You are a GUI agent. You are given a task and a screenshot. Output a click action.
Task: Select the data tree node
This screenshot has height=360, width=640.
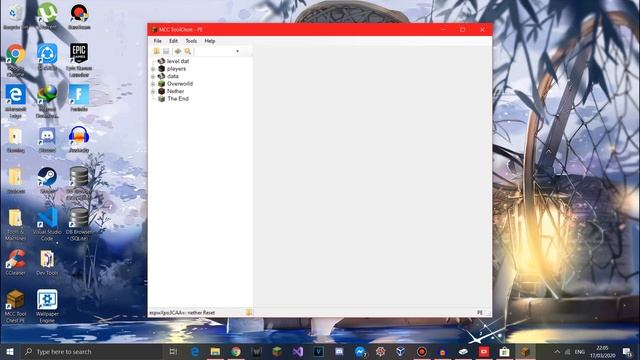[173, 76]
